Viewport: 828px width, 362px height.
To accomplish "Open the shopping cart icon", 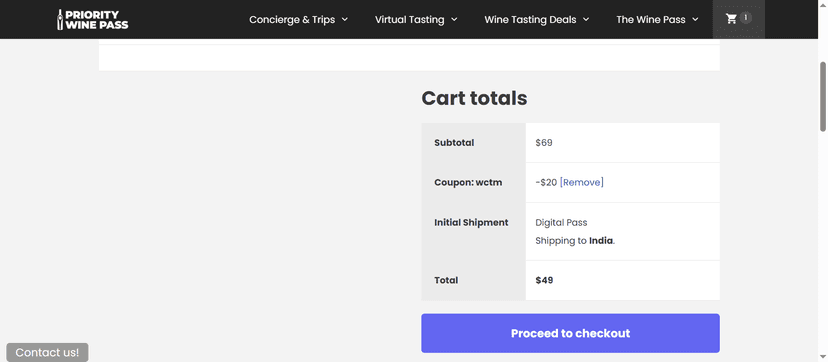I will [x=731, y=19].
